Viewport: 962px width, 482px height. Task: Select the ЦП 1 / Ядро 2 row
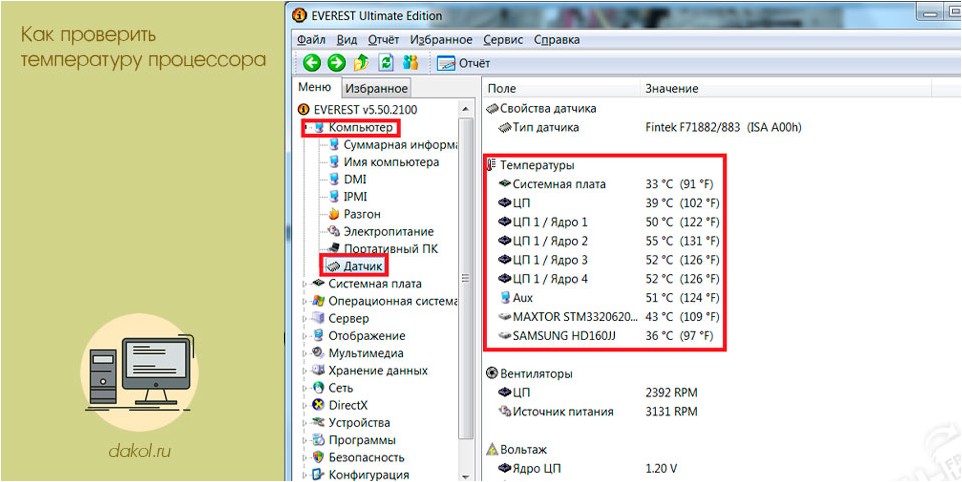(x=609, y=240)
